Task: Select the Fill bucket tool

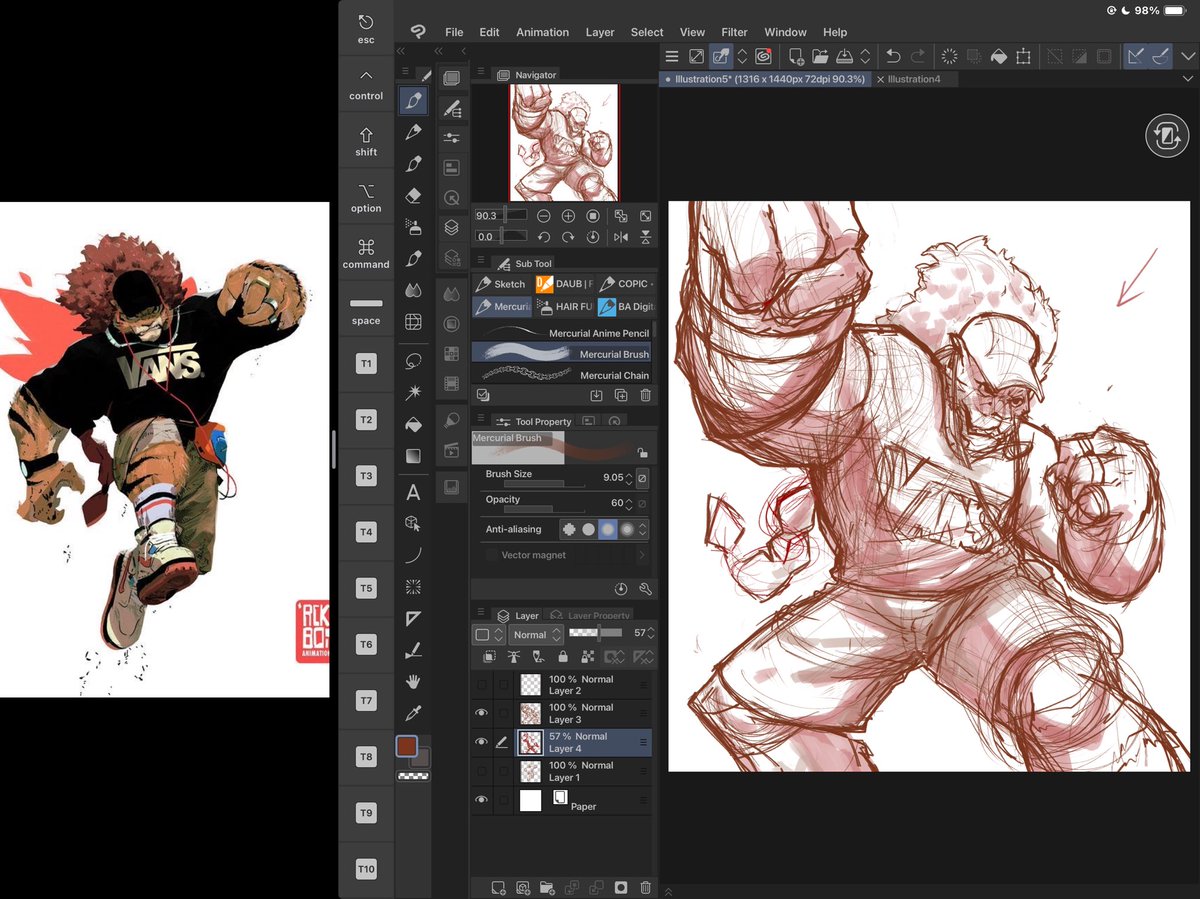Action: 413,424
